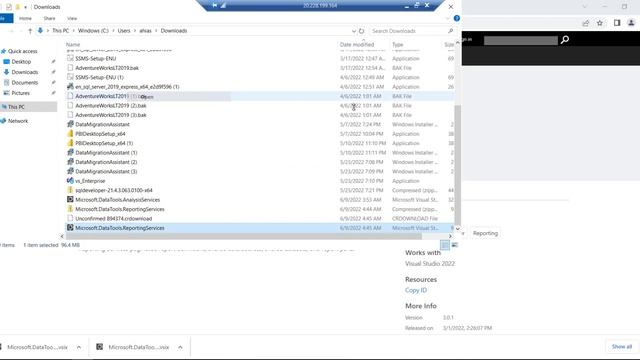
Task: Click file list scroll-down arrow
Action: point(458,229)
